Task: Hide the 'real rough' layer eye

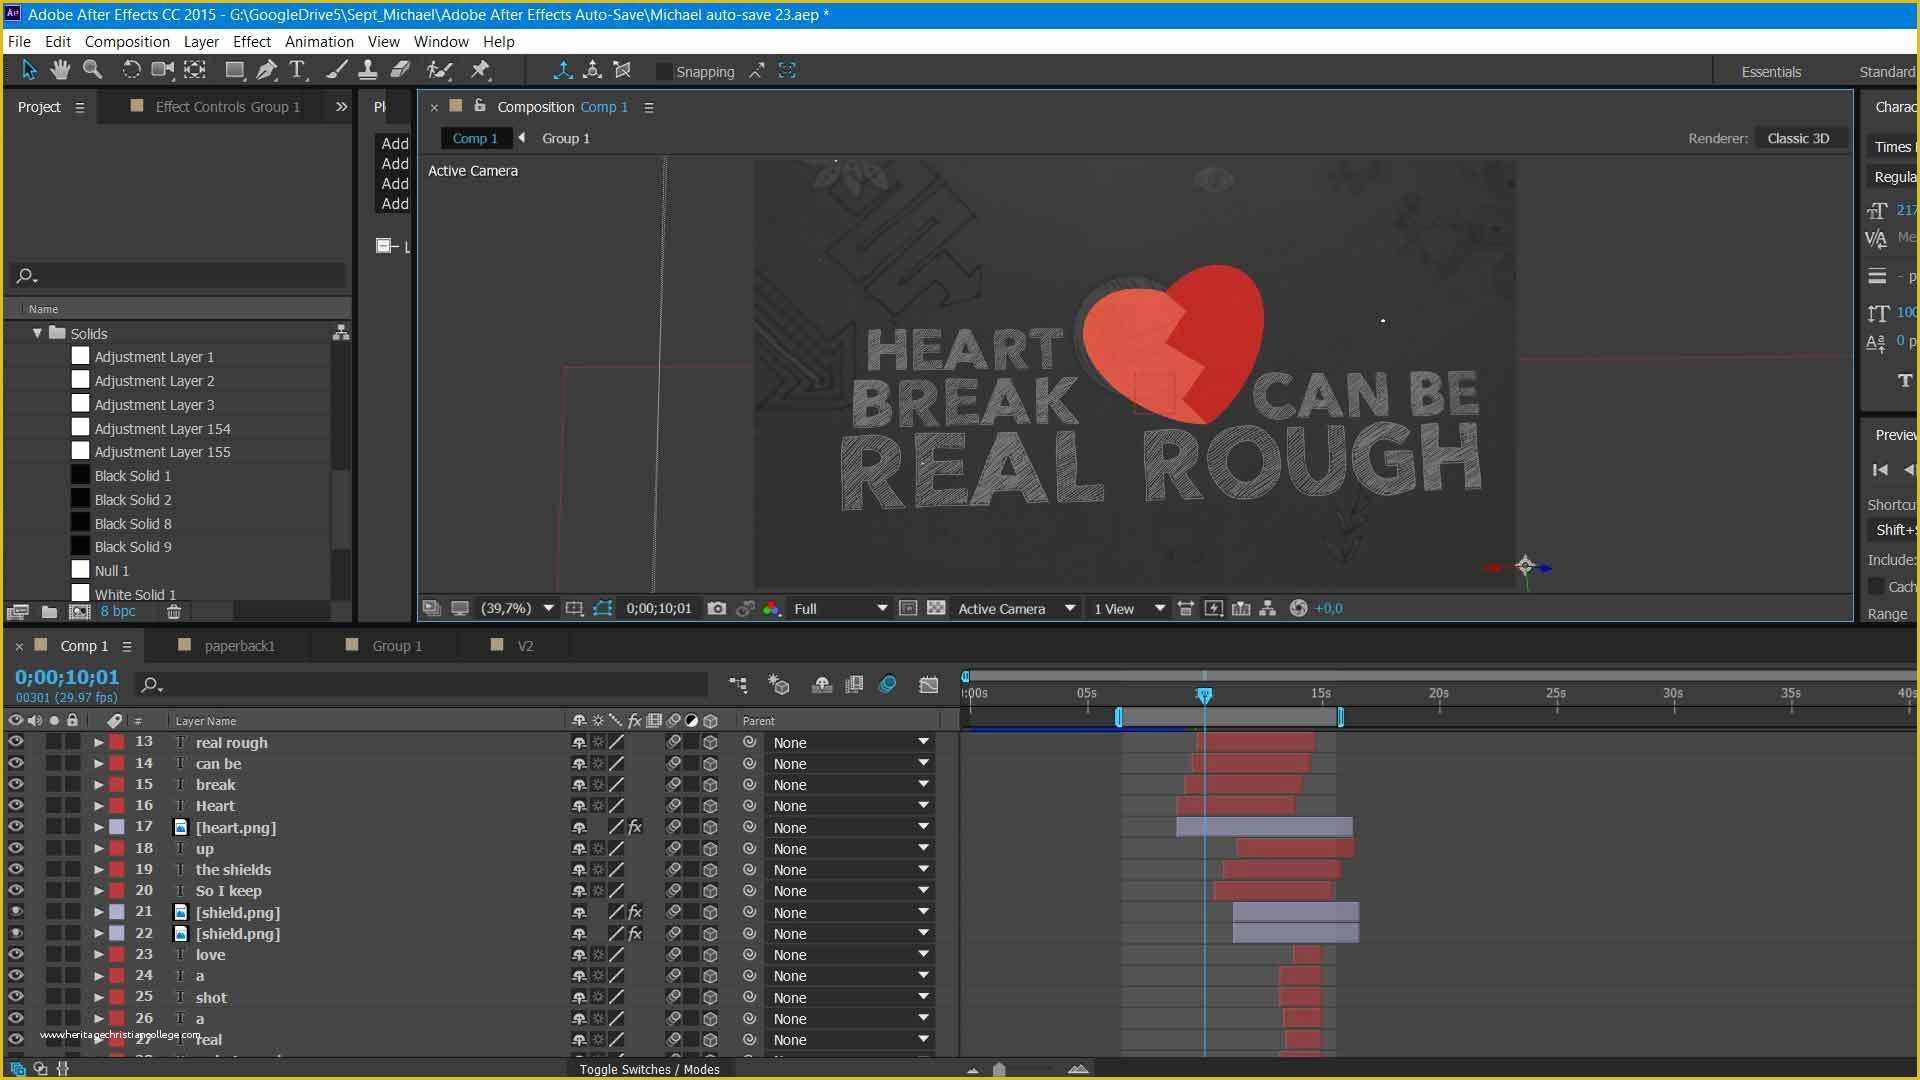Action: pyautogui.click(x=16, y=742)
